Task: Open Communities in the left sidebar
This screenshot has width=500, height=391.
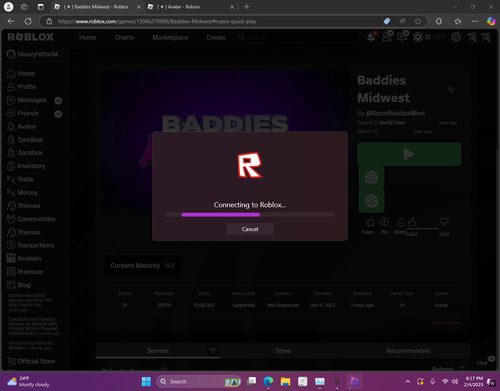Action: click(31, 219)
